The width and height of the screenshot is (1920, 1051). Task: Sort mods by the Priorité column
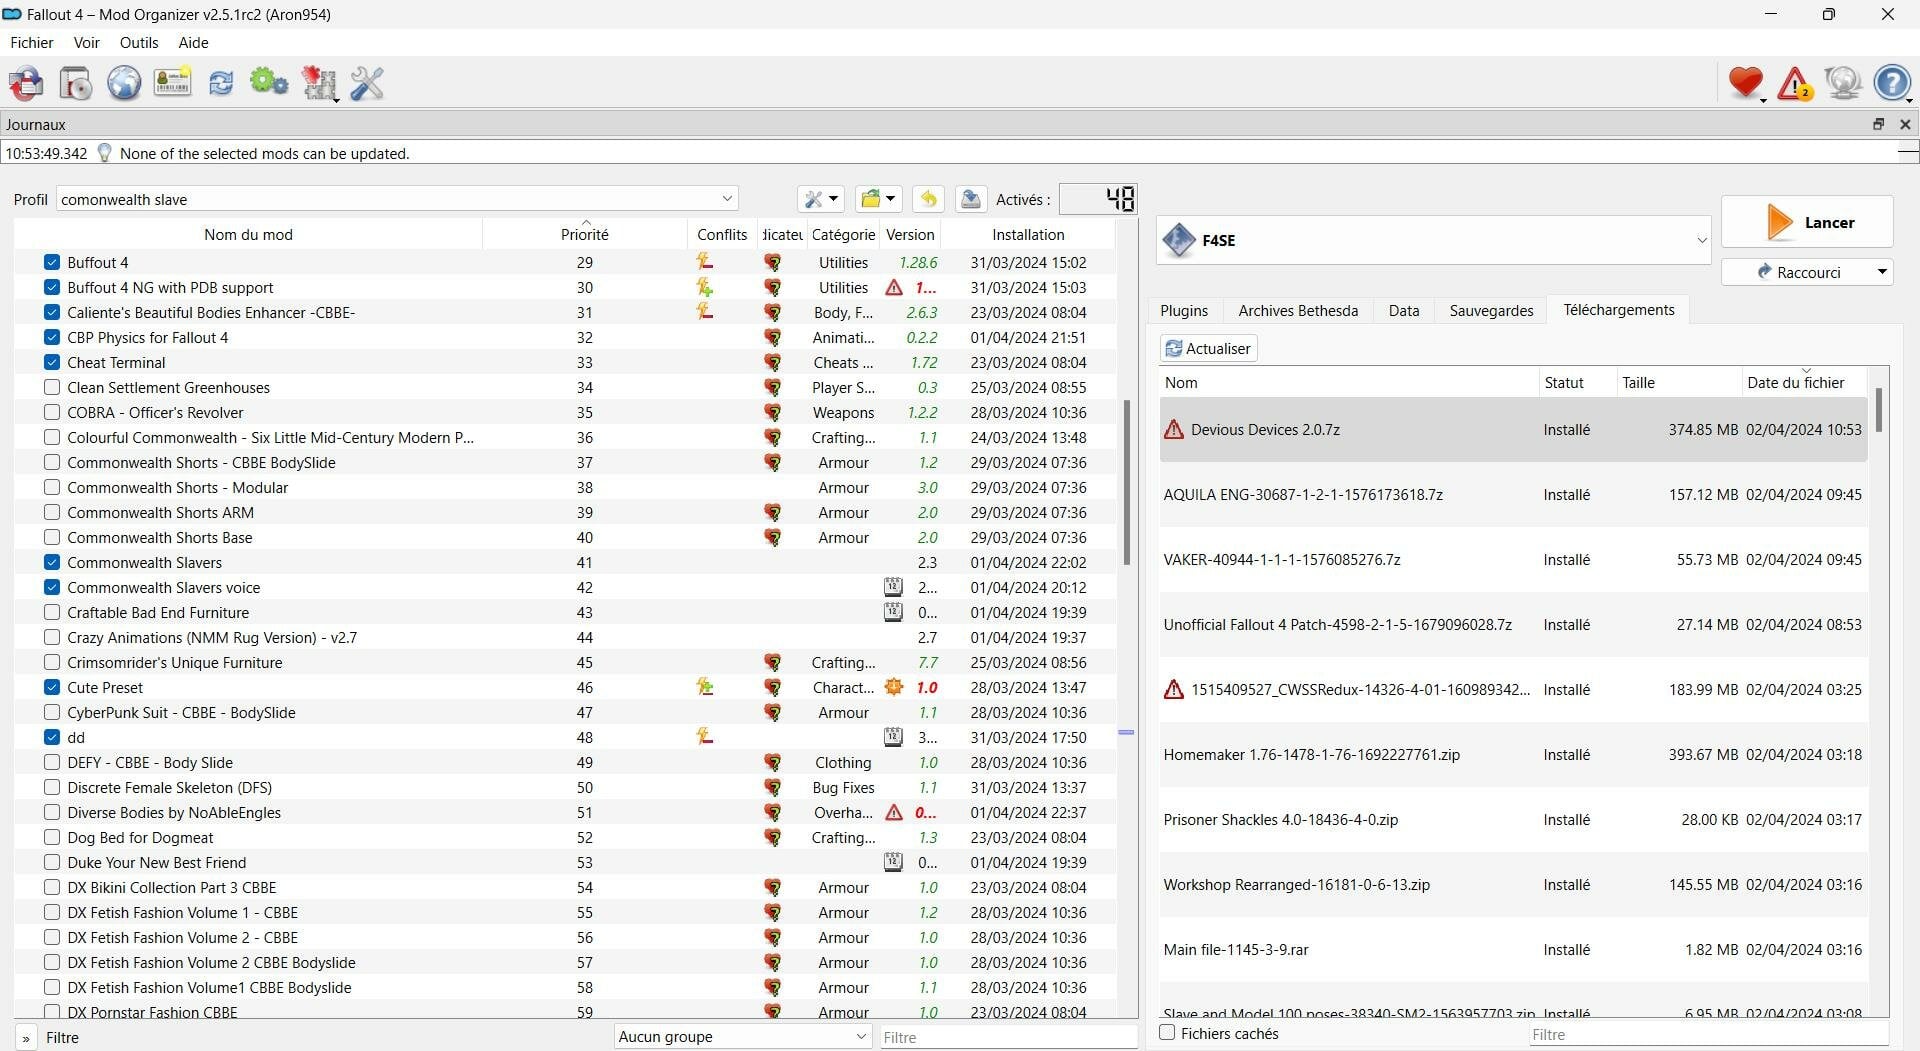585,234
